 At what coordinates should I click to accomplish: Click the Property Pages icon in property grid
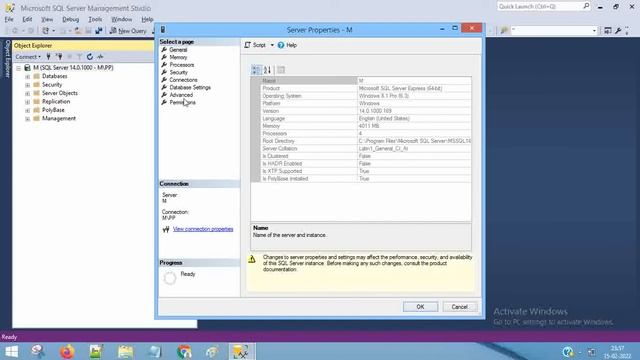tap(281, 70)
